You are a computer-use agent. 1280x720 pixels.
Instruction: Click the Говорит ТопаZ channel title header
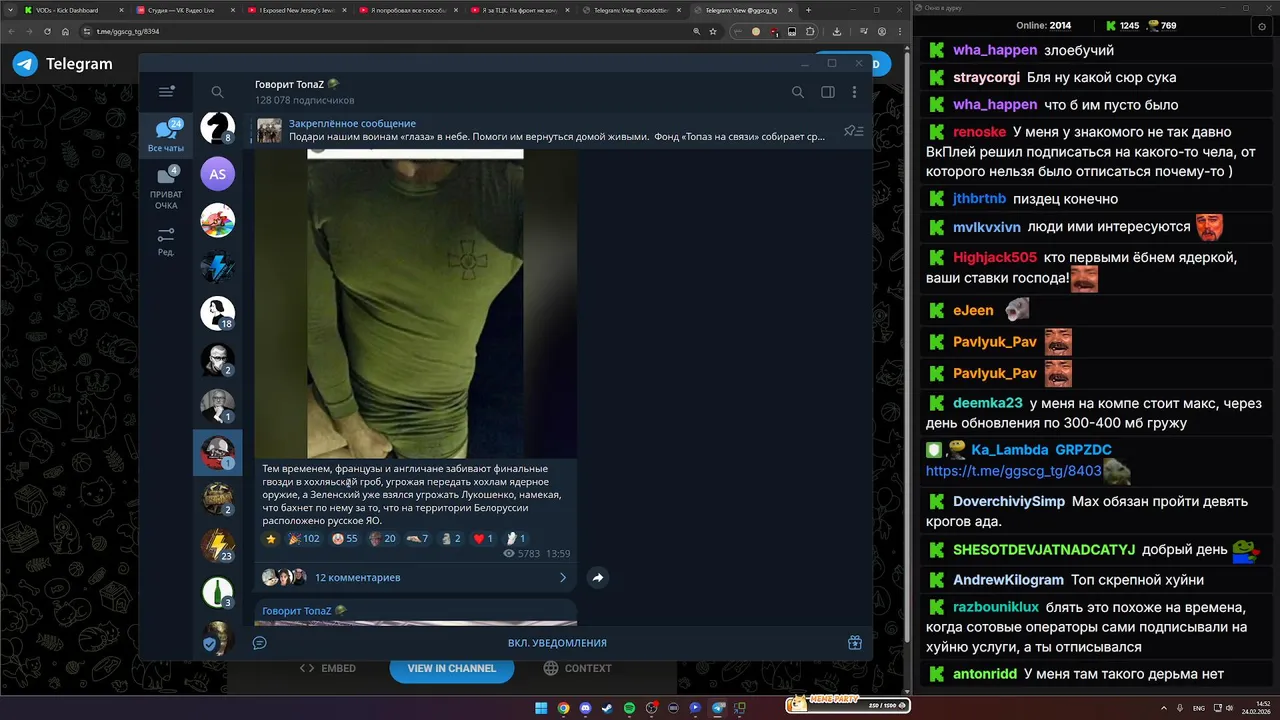click(x=297, y=84)
